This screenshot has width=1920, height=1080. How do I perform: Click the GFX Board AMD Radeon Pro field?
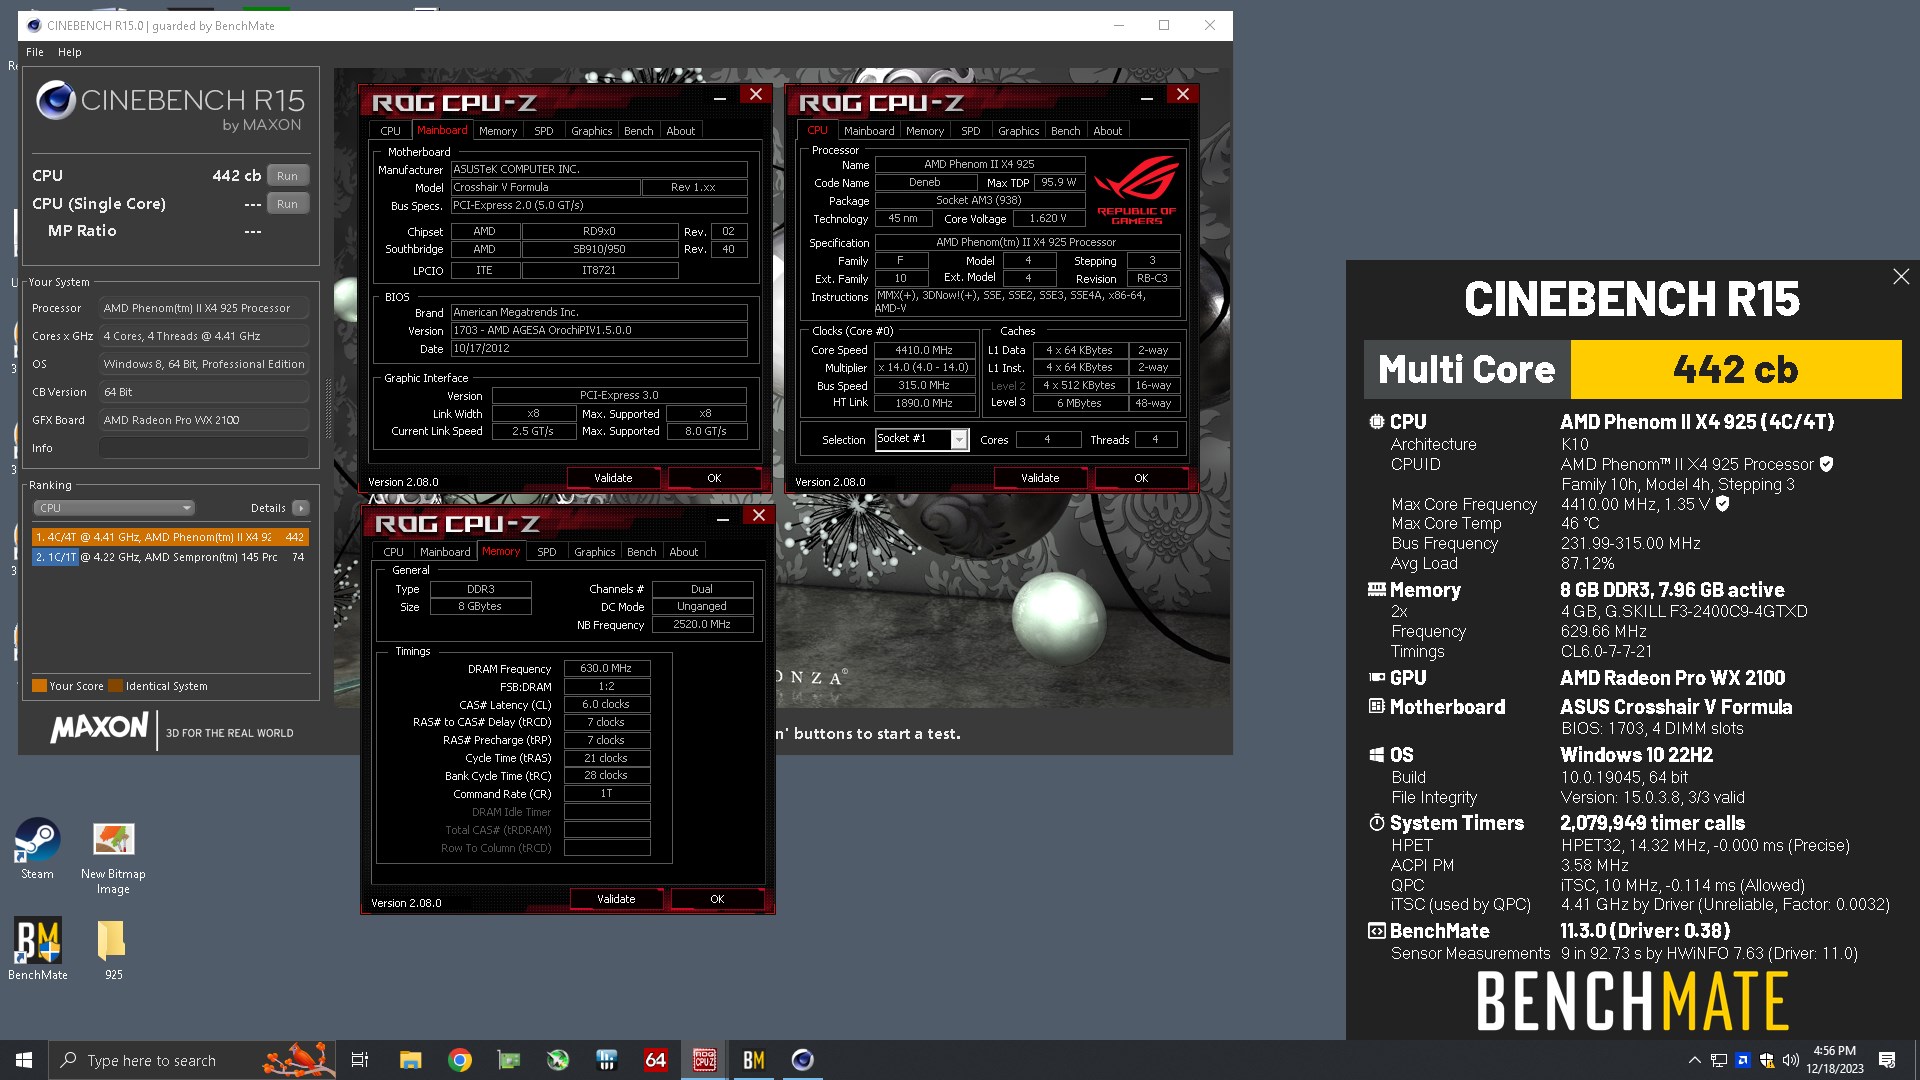click(x=203, y=420)
